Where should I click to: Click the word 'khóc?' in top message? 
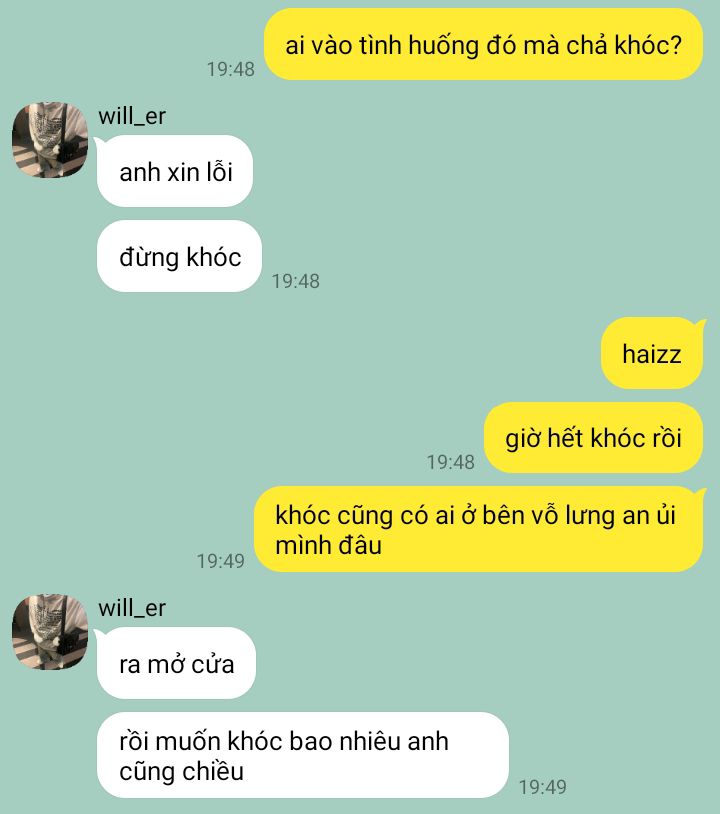[x=648, y=45]
